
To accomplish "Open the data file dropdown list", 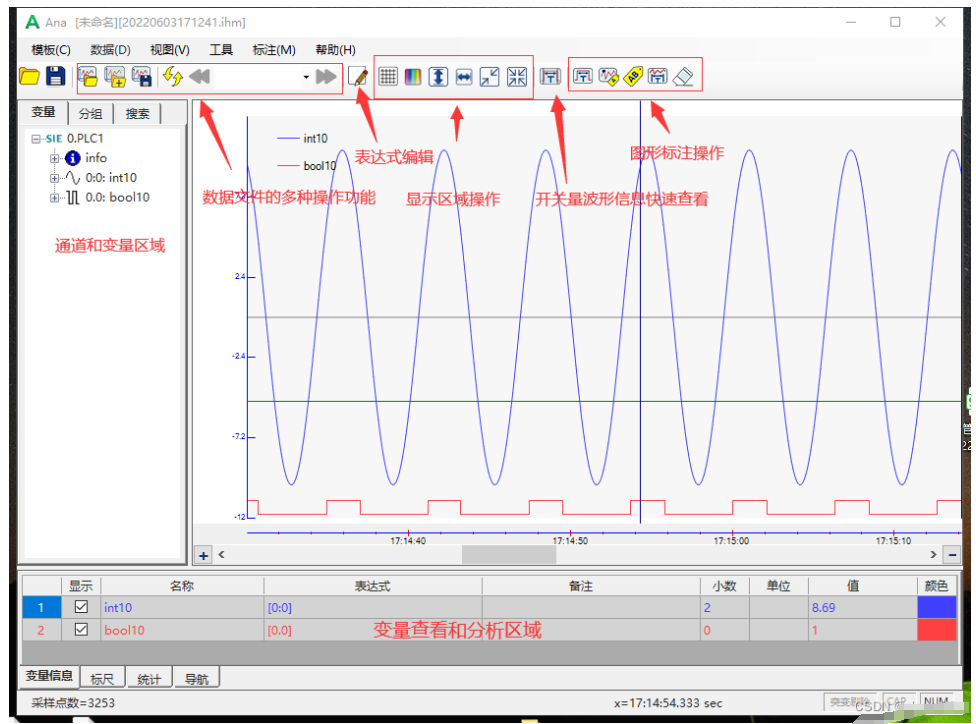I will pyautogui.click(x=306, y=77).
